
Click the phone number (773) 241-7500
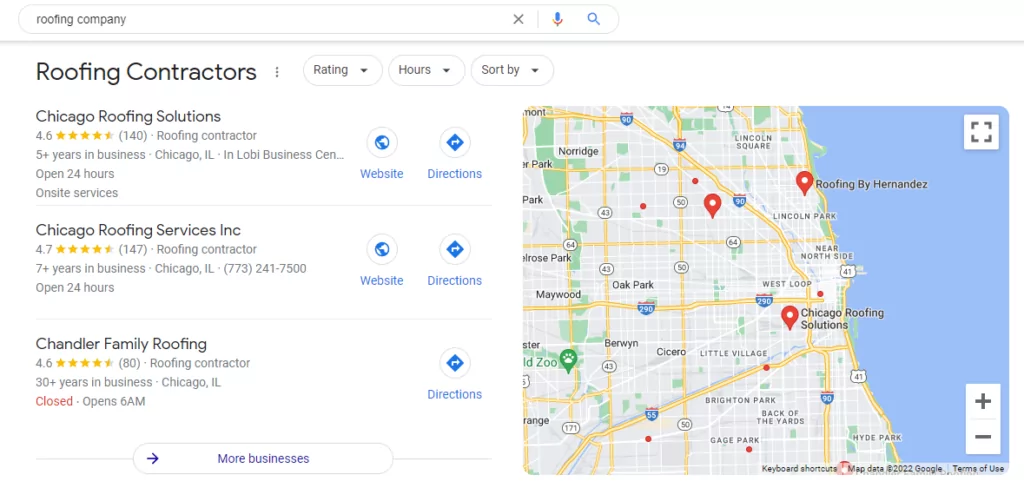[x=265, y=268]
